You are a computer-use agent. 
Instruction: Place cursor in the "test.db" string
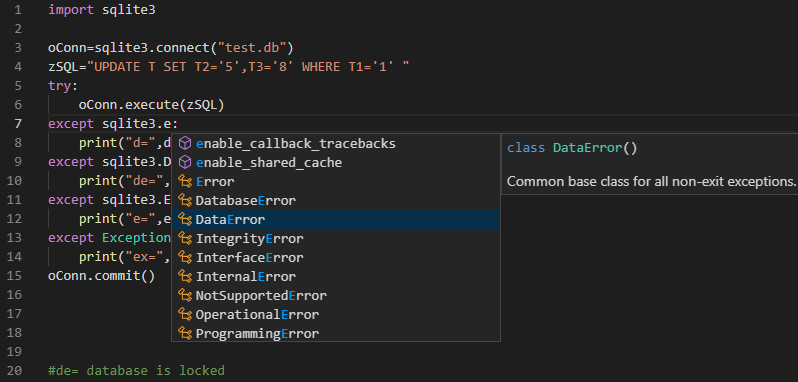click(x=252, y=48)
